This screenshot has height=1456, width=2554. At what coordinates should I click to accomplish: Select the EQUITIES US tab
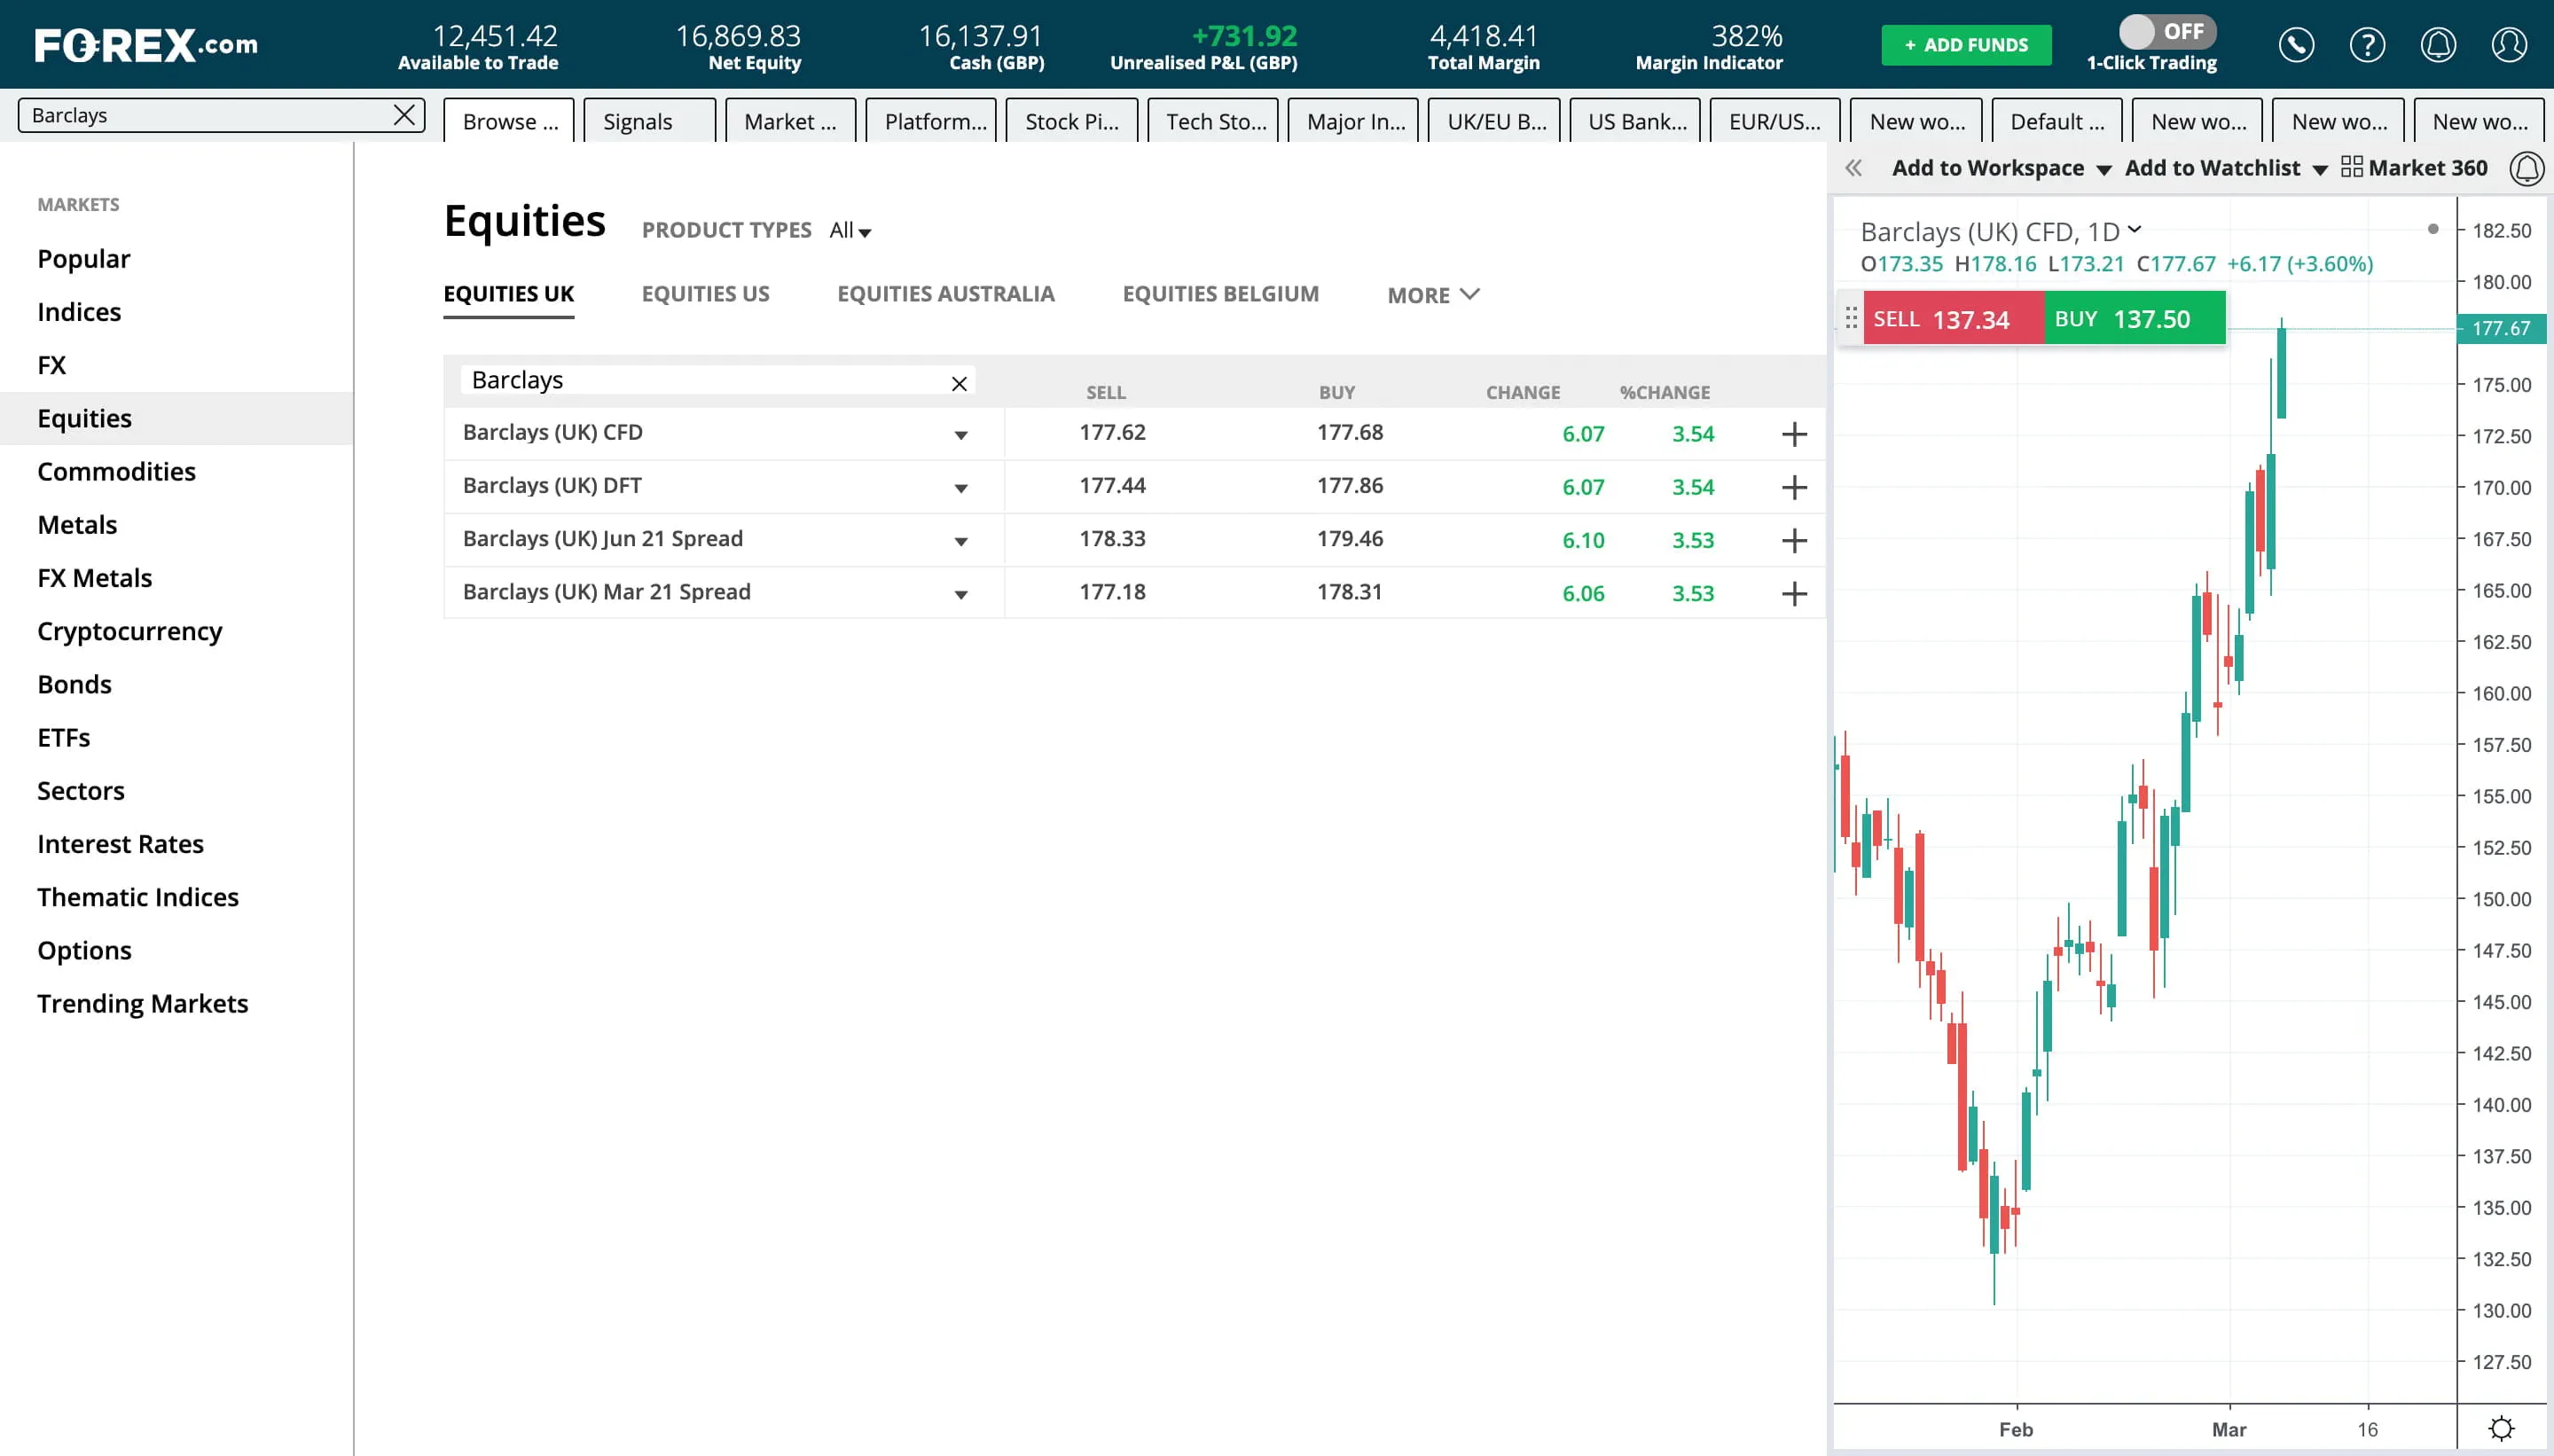click(x=705, y=293)
